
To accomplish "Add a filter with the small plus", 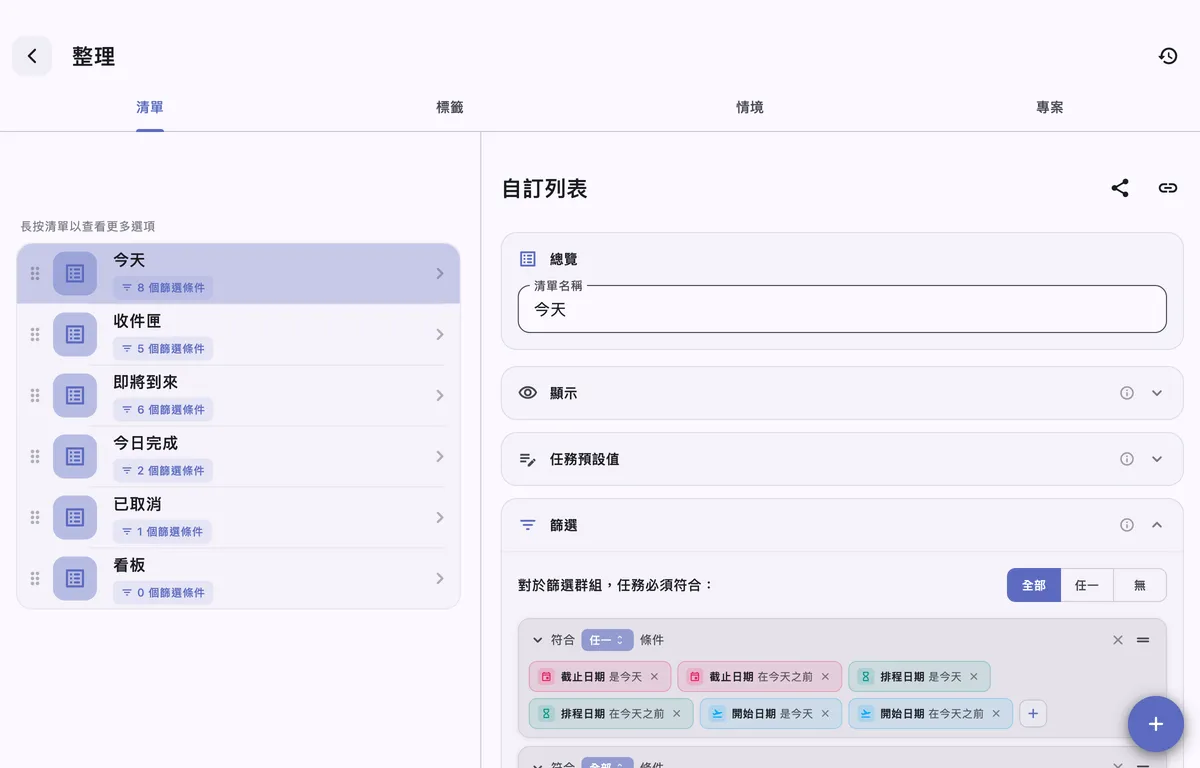I will click(1033, 713).
